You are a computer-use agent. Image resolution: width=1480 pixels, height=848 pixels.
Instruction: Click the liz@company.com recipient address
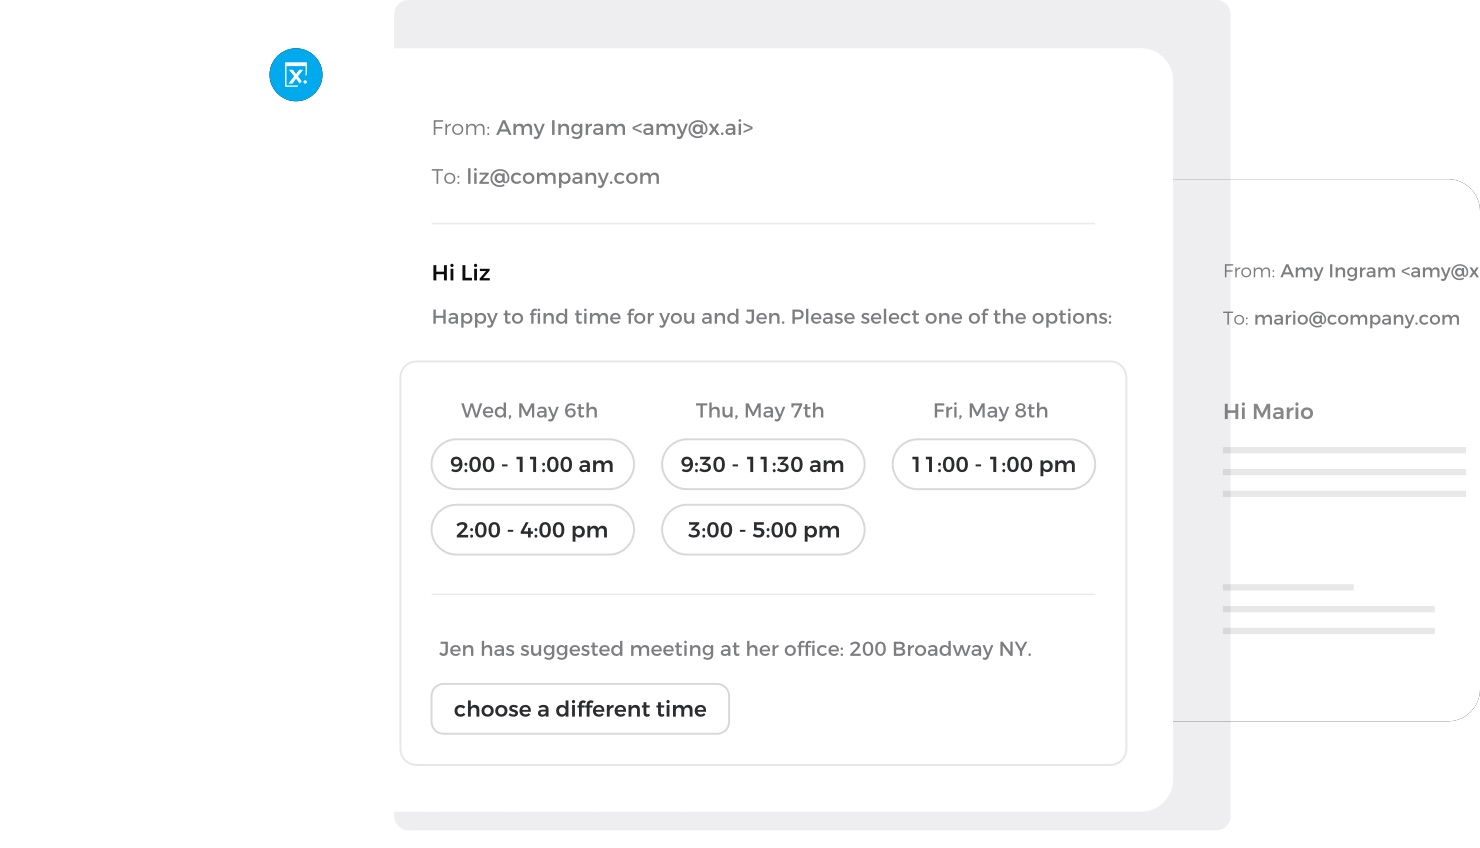[563, 177]
